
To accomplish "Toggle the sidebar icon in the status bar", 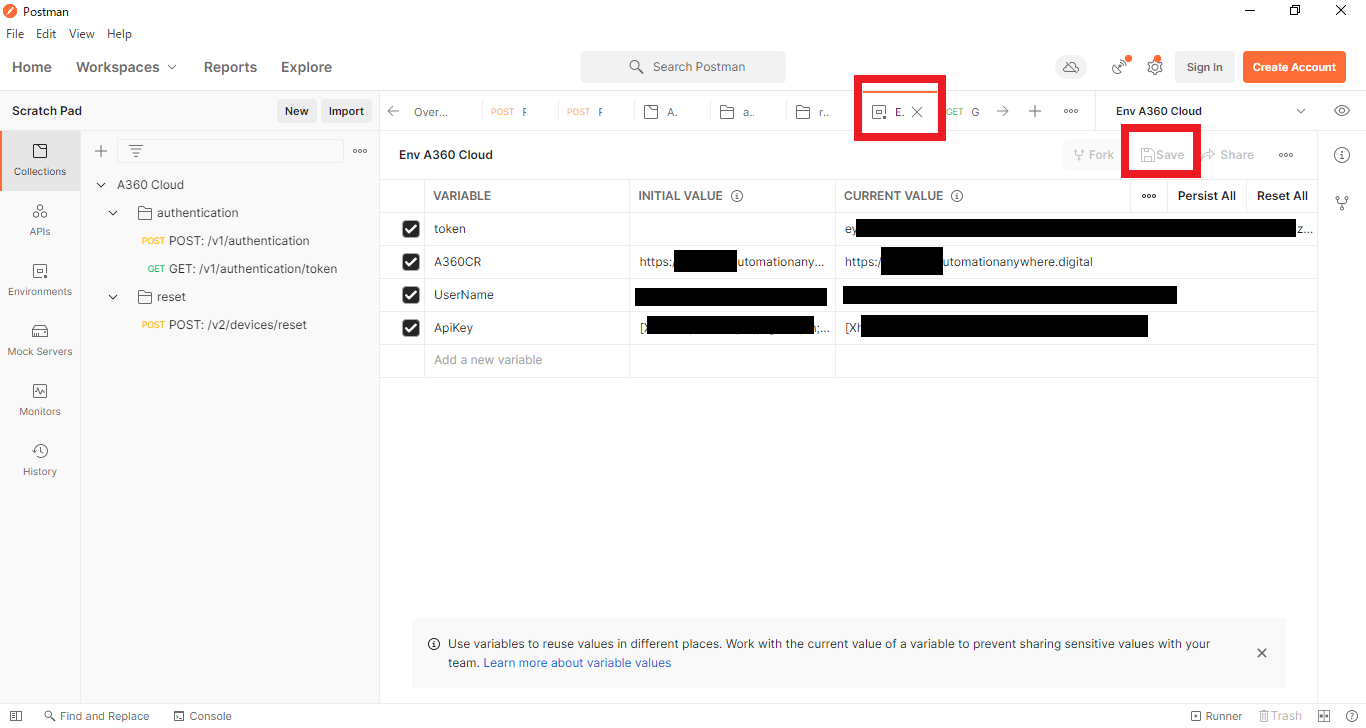I will [16, 716].
